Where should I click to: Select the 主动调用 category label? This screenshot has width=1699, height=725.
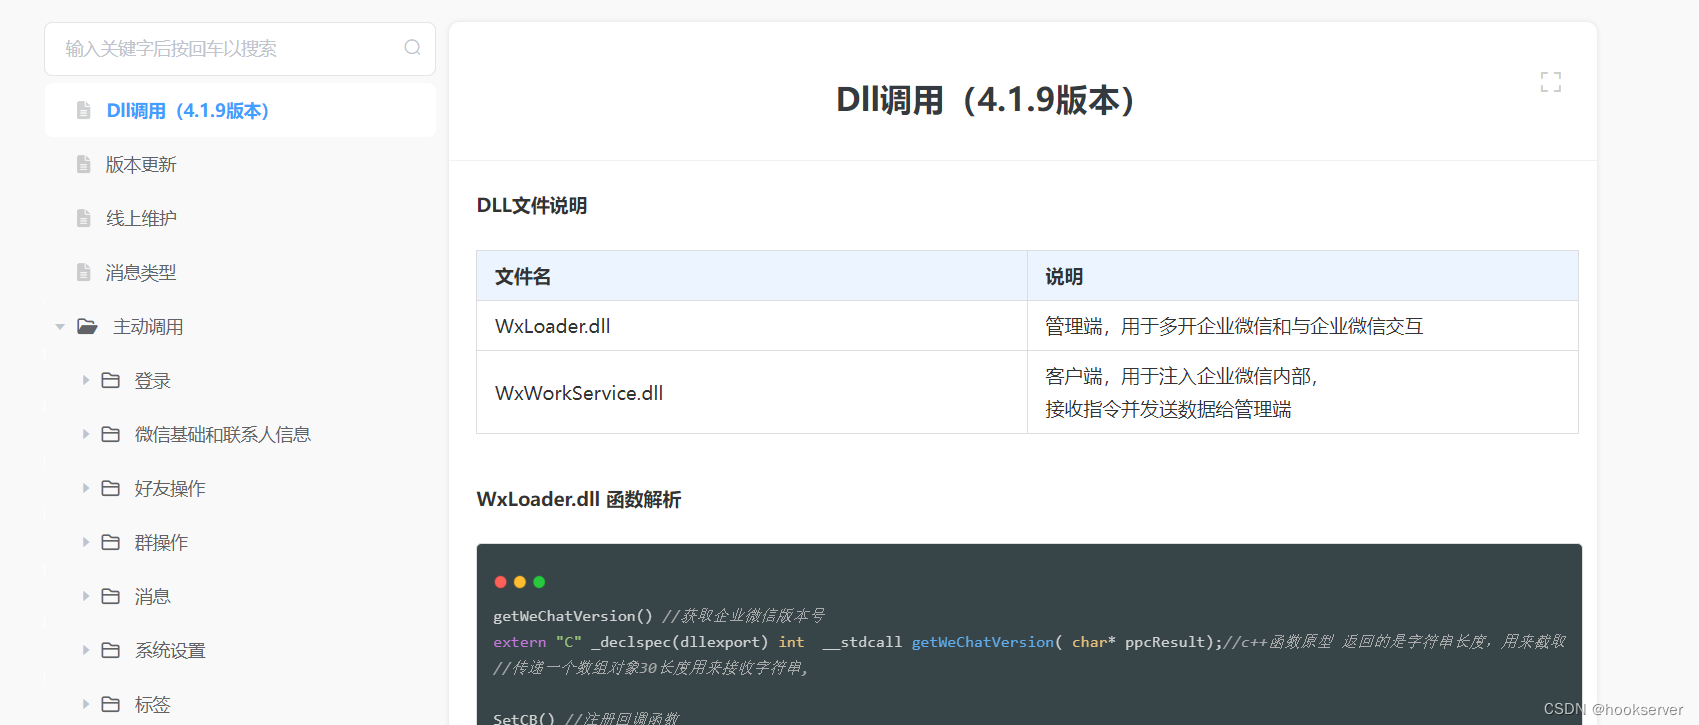tap(148, 326)
